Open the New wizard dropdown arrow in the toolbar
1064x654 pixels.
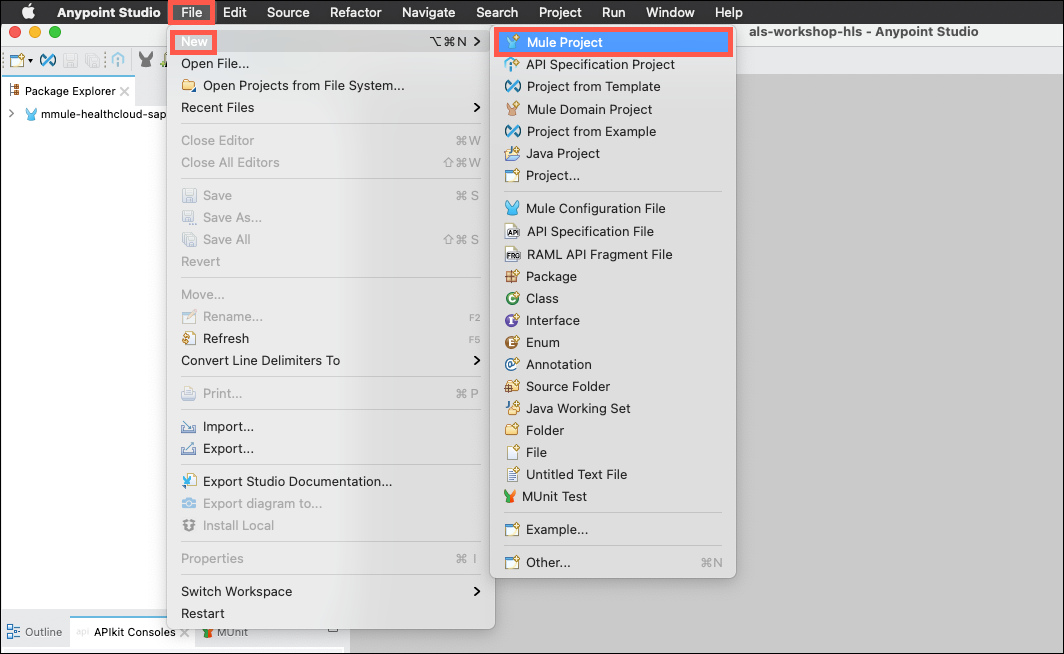[x=31, y=61]
